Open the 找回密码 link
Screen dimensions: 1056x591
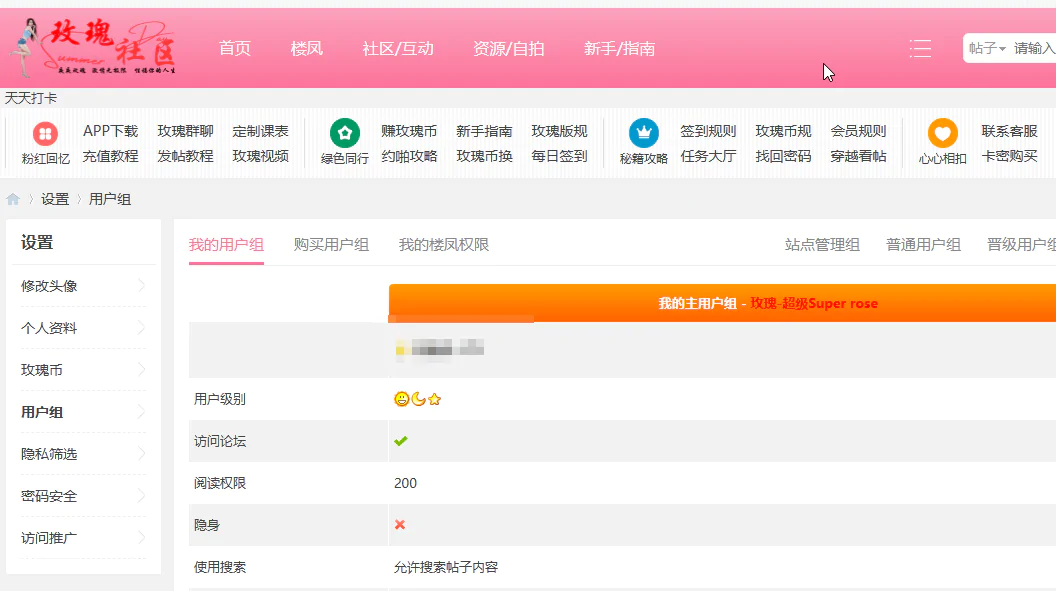coord(783,156)
